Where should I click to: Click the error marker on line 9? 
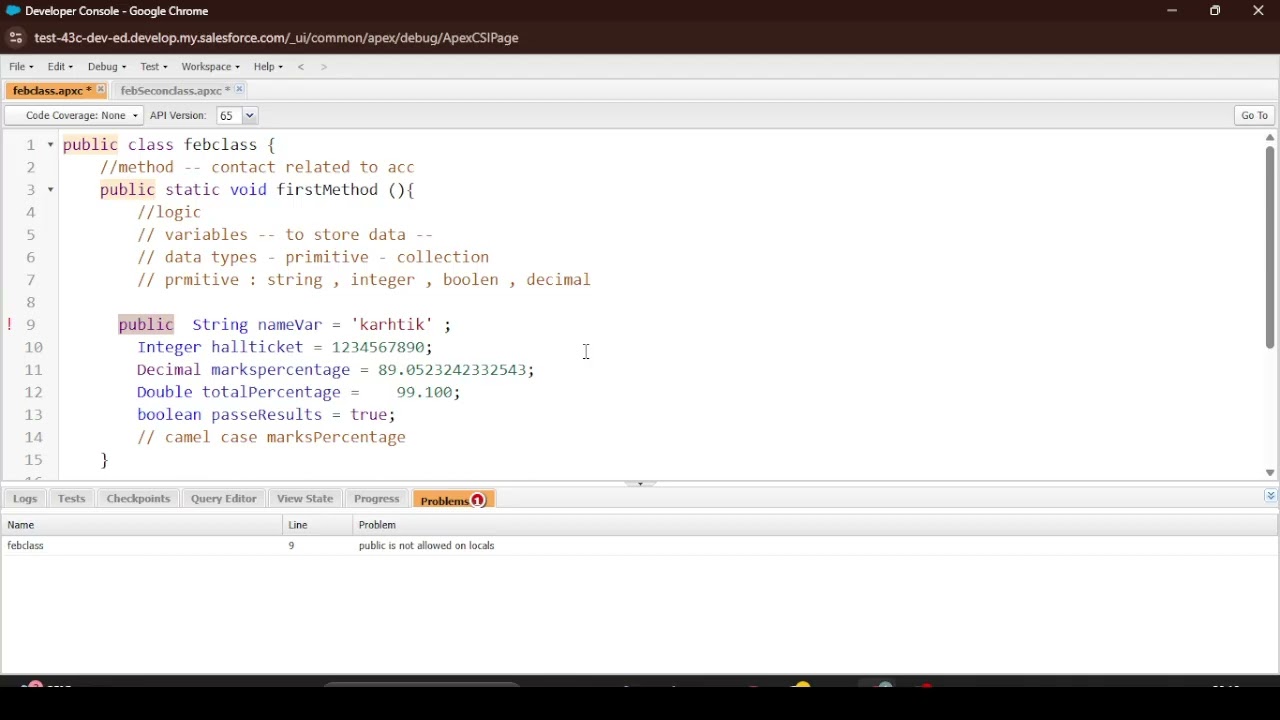click(x=10, y=325)
